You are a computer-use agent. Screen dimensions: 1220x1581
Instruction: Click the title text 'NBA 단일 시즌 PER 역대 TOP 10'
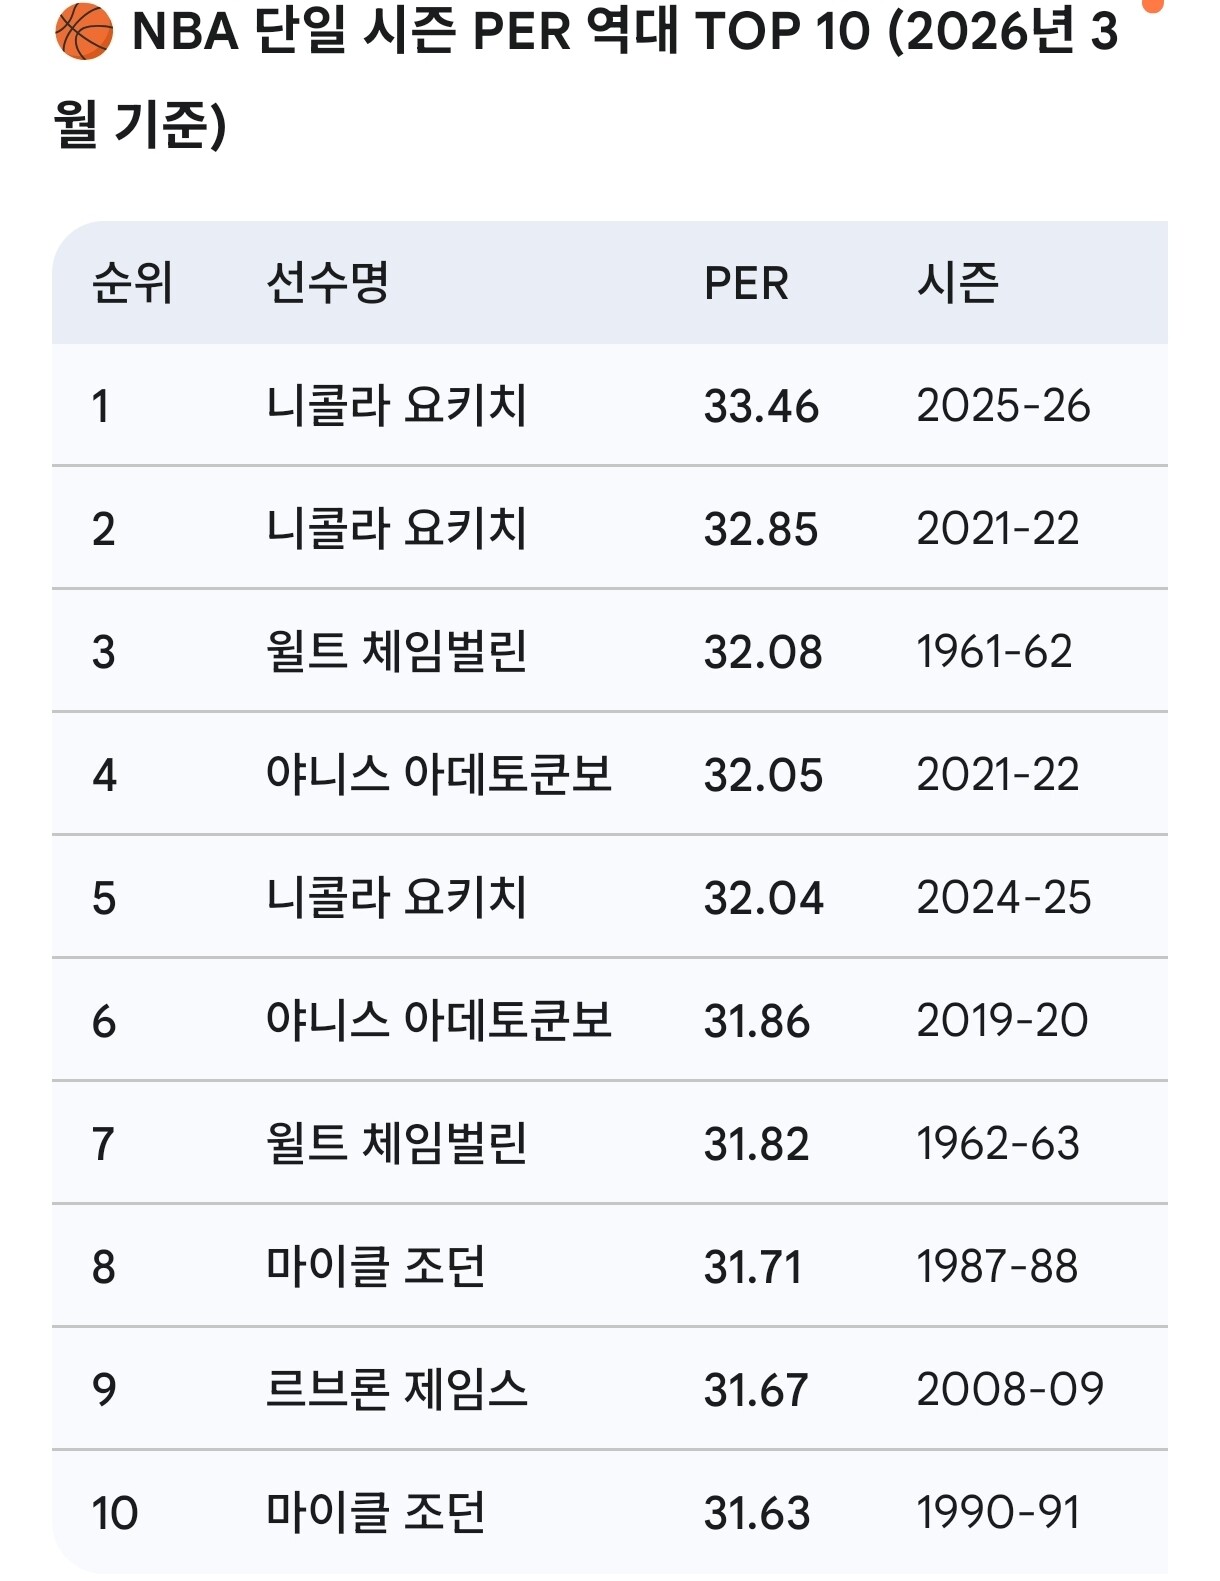pos(500,32)
